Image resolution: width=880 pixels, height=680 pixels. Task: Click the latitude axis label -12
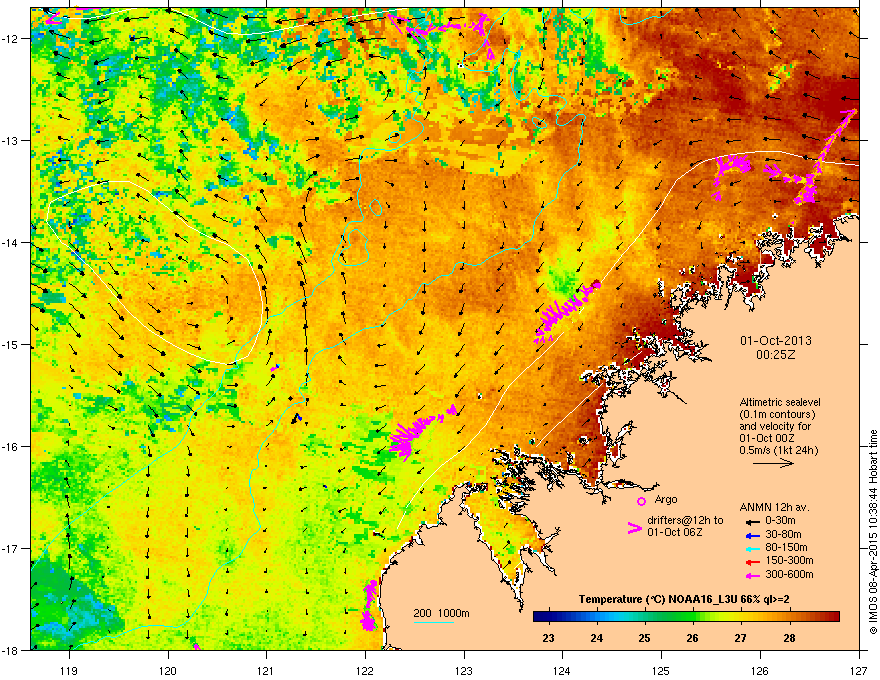coord(11,39)
